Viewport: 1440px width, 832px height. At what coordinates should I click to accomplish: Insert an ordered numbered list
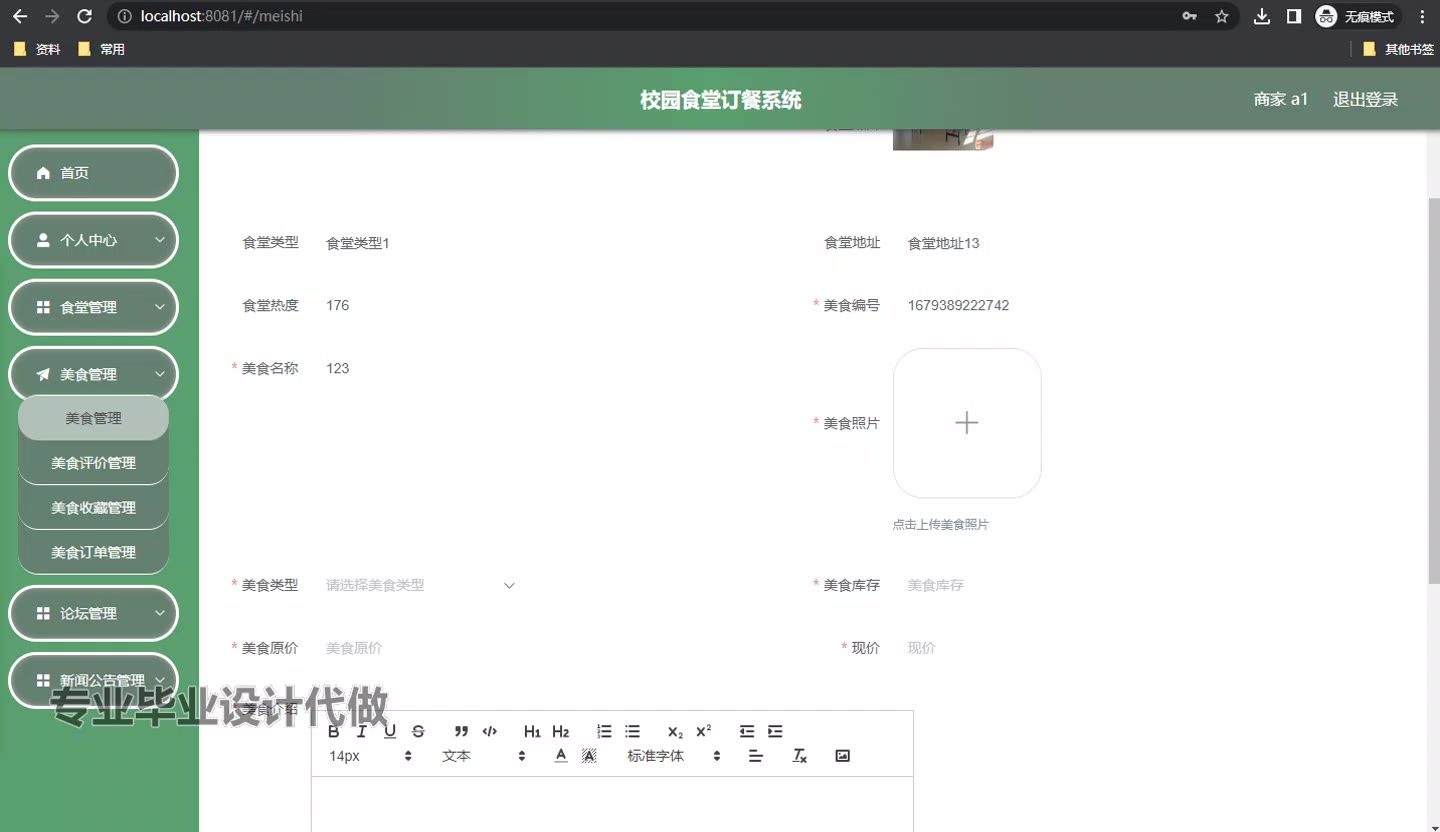pos(604,731)
